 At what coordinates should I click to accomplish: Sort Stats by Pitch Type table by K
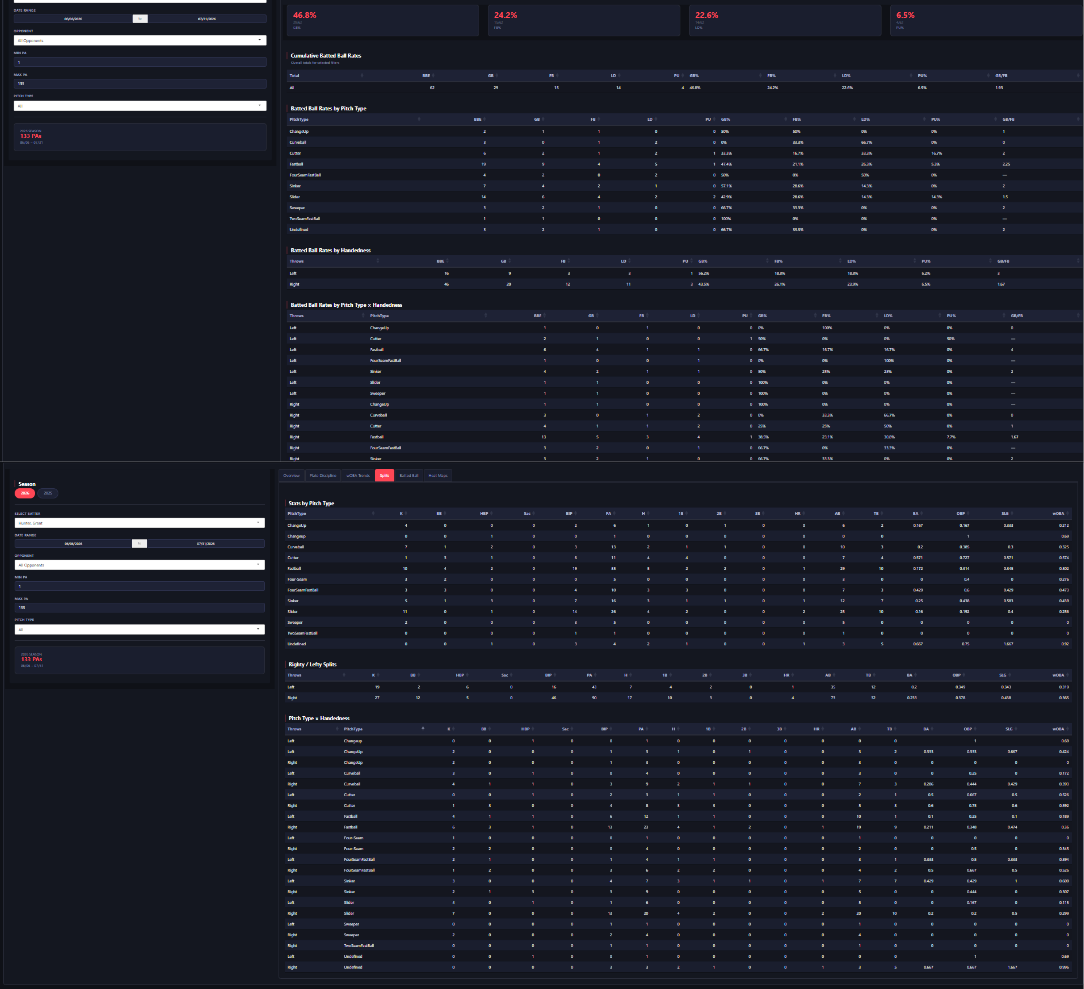point(401,514)
